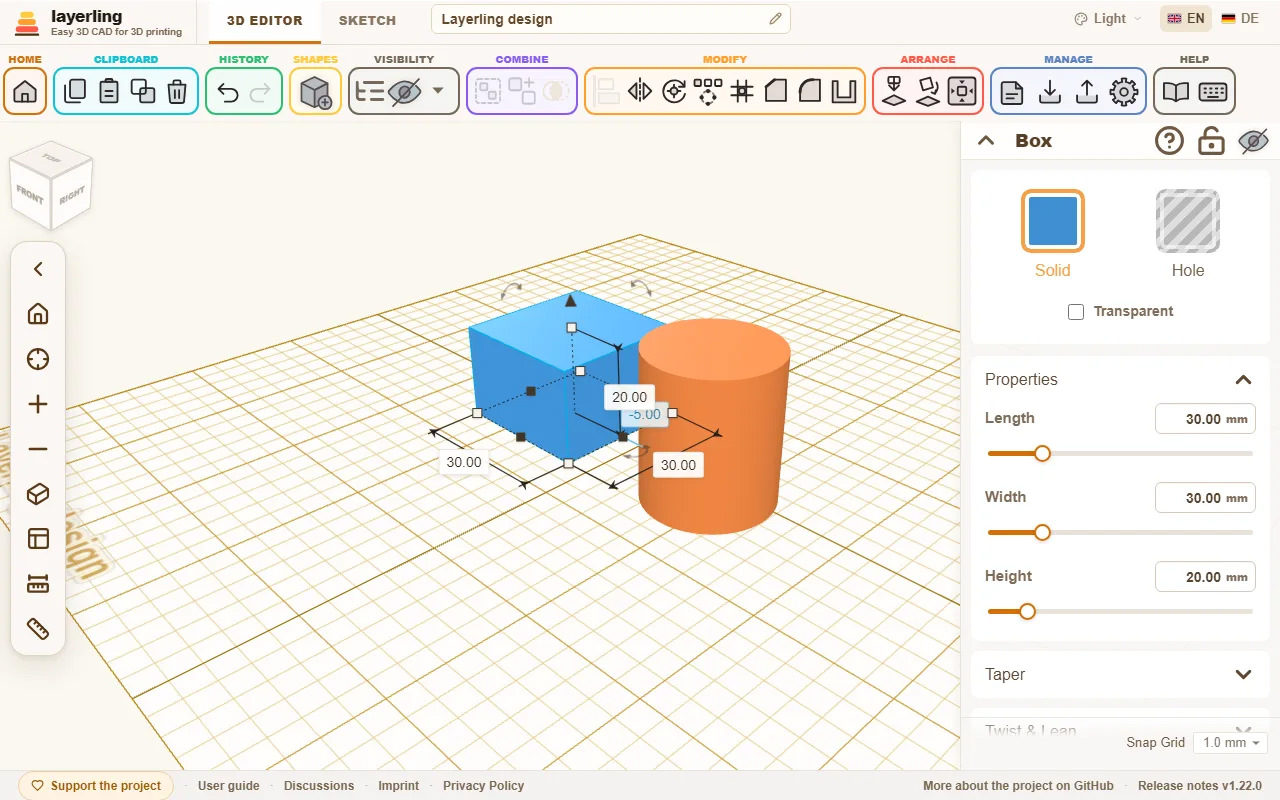The height and width of the screenshot is (800, 1280).
Task: Click the circular Rotate tool in Modify
Action: [x=674, y=92]
